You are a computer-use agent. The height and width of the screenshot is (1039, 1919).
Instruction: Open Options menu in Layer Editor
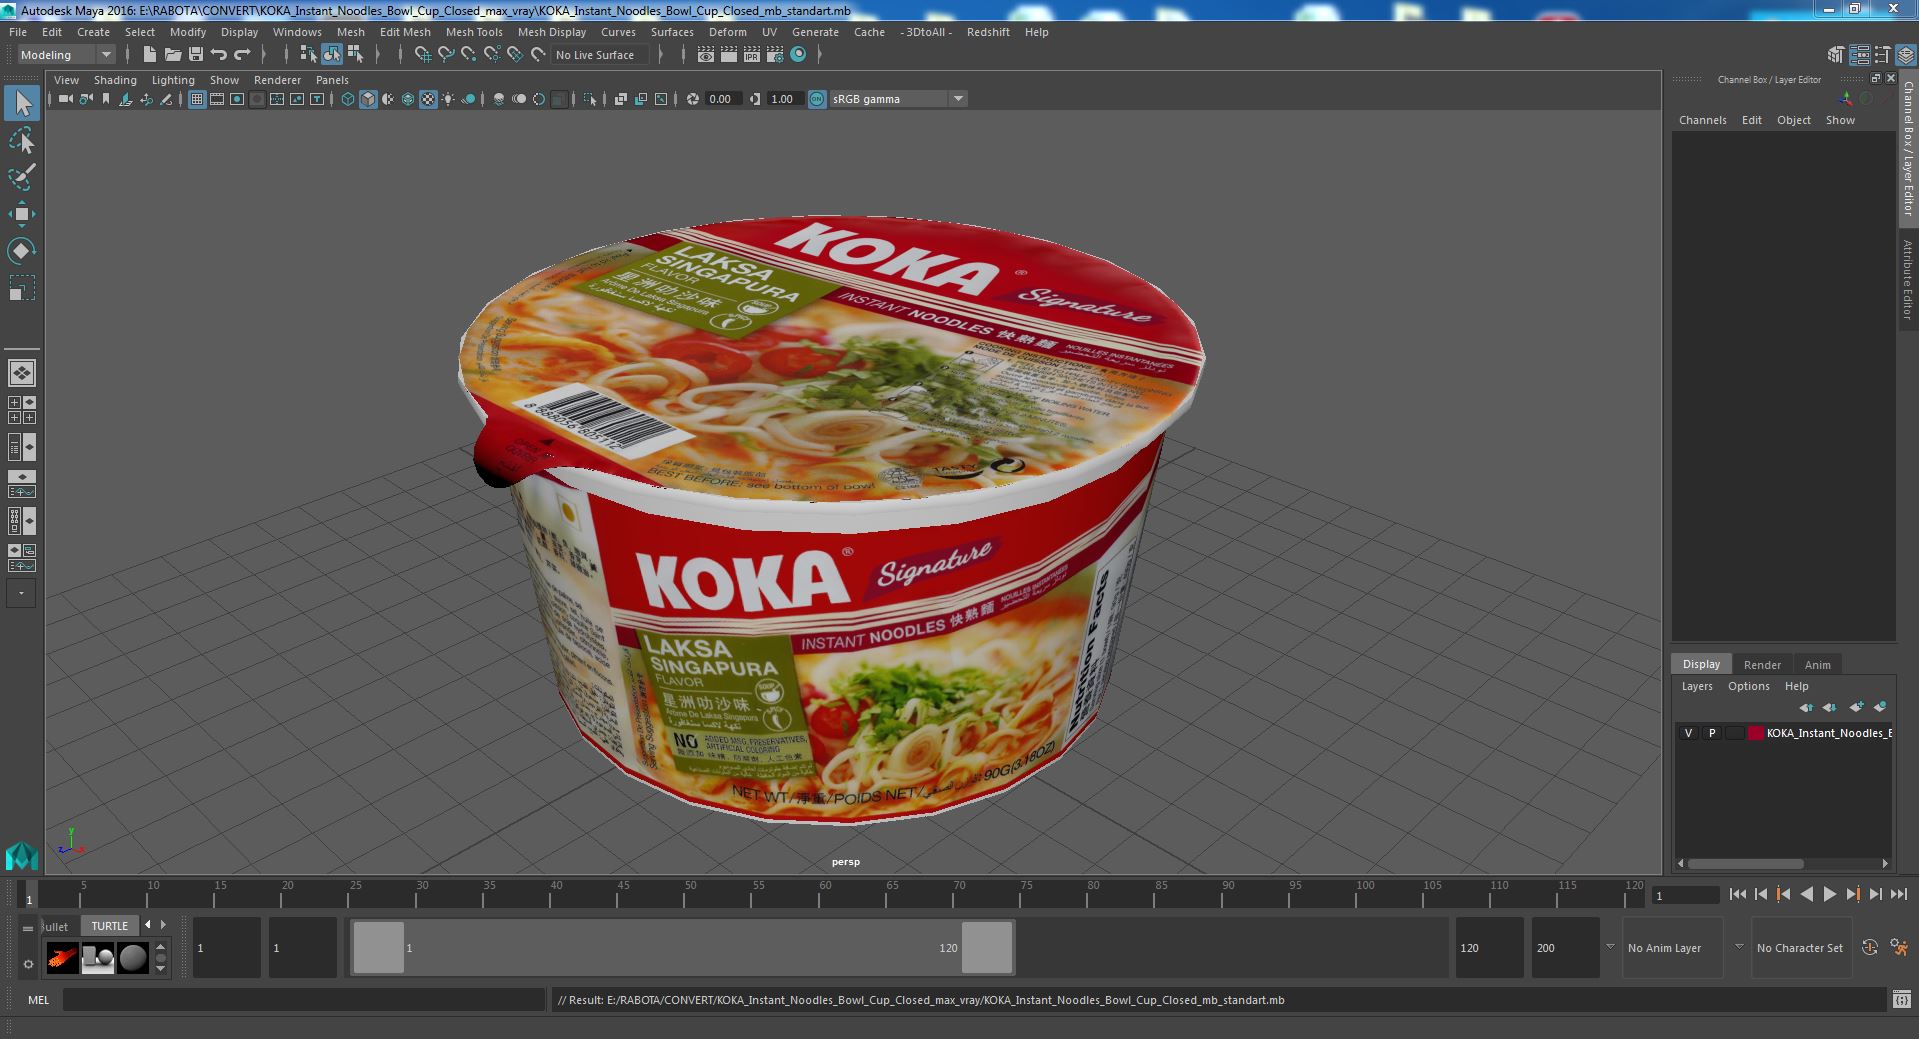click(1748, 686)
